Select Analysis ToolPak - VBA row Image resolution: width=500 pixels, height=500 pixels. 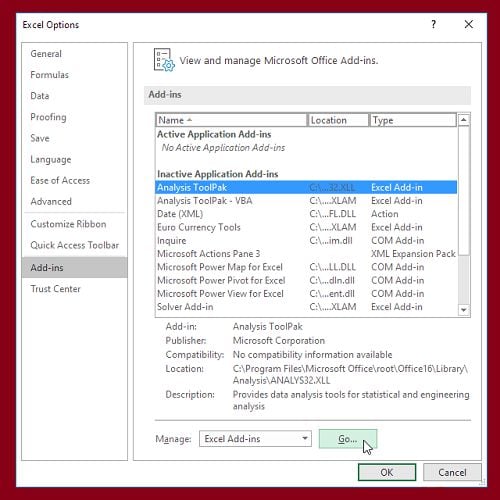point(306,201)
